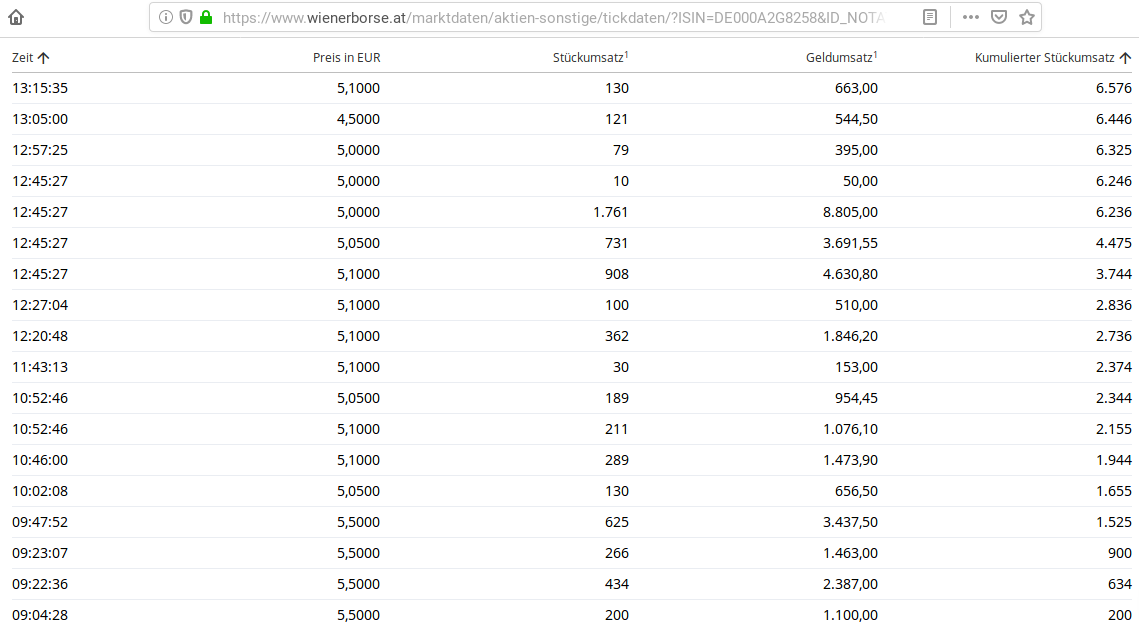Click the tracking protection shield icon
The width and height of the screenshot is (1139, 629).
pos(186,17)
